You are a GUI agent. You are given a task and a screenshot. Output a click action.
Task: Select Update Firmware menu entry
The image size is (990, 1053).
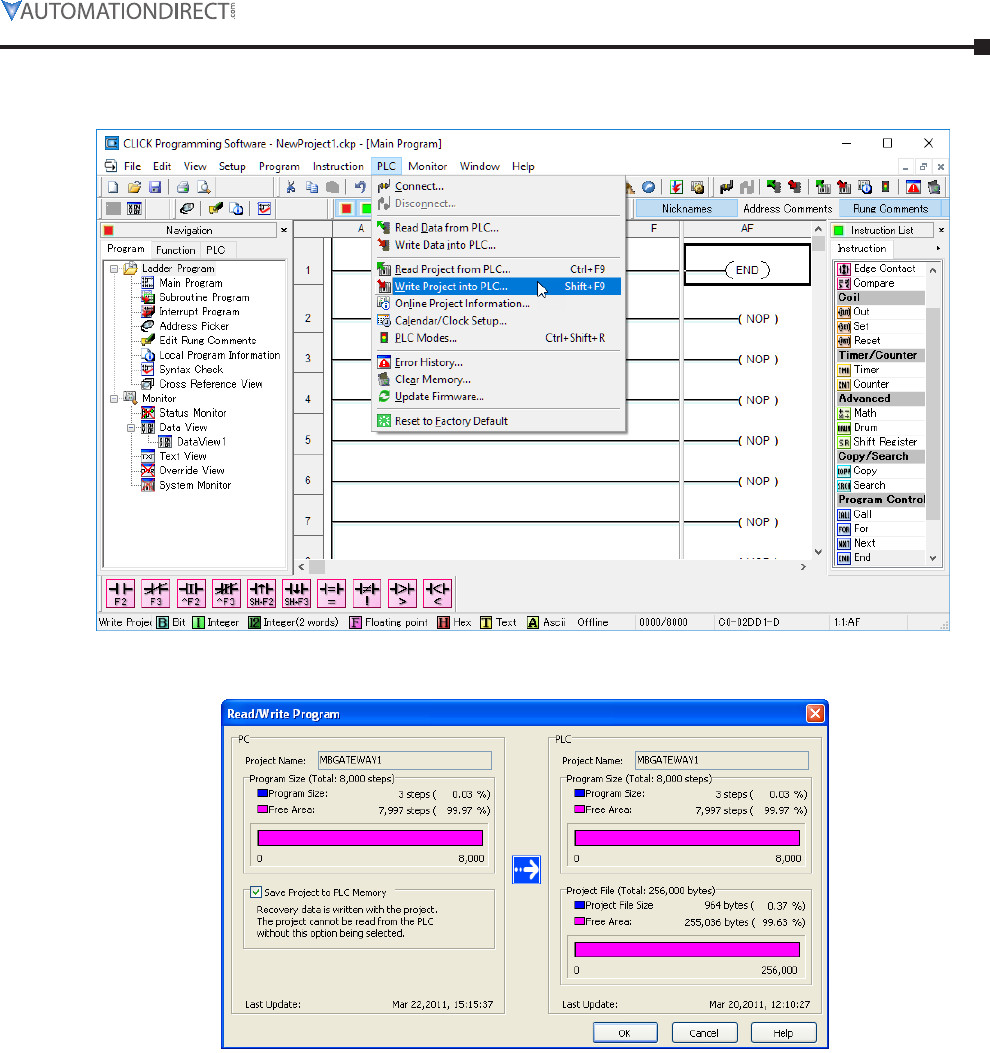coord(498,397)
